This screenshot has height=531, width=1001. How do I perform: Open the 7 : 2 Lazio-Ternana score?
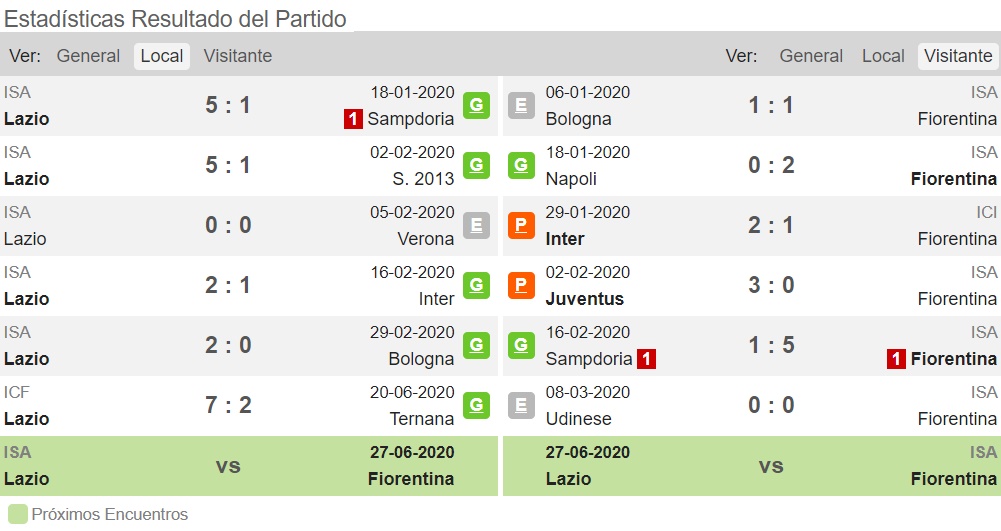(x=228, y=405)
